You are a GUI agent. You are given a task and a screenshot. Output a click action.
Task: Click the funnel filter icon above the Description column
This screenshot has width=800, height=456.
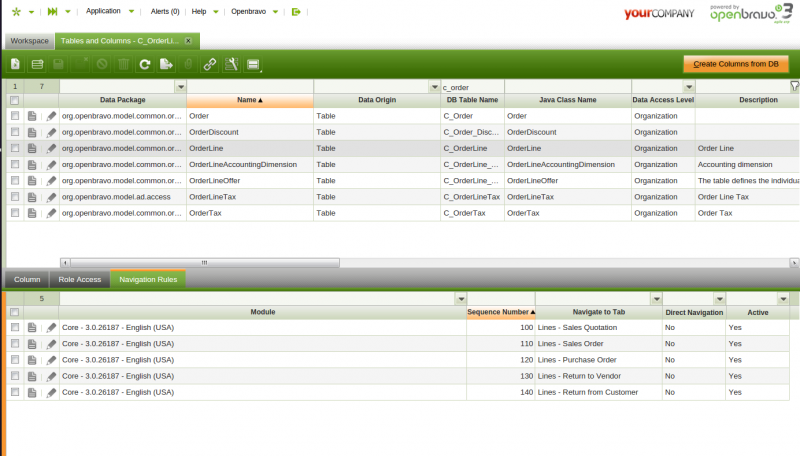(x=794, y=87)
